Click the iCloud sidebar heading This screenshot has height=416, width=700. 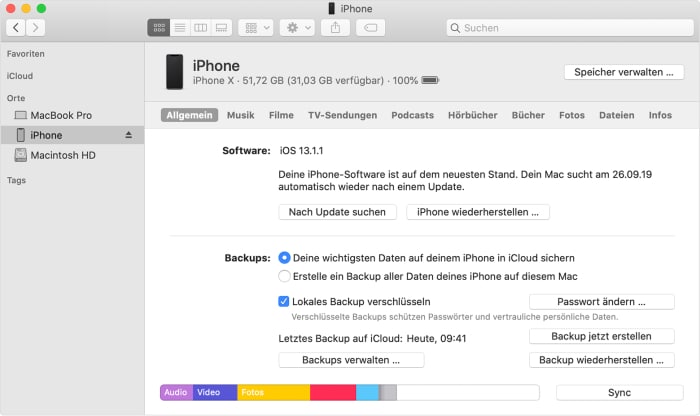click(20, 76)
